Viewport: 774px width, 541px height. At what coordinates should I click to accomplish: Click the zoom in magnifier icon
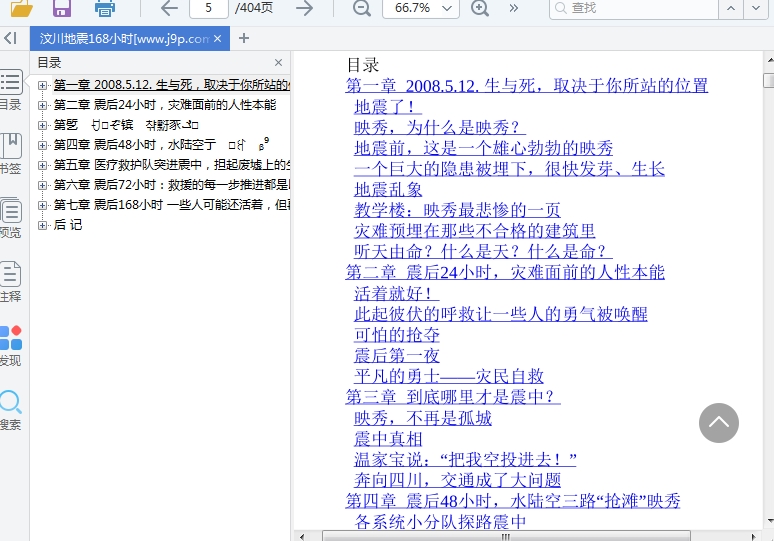480,9
